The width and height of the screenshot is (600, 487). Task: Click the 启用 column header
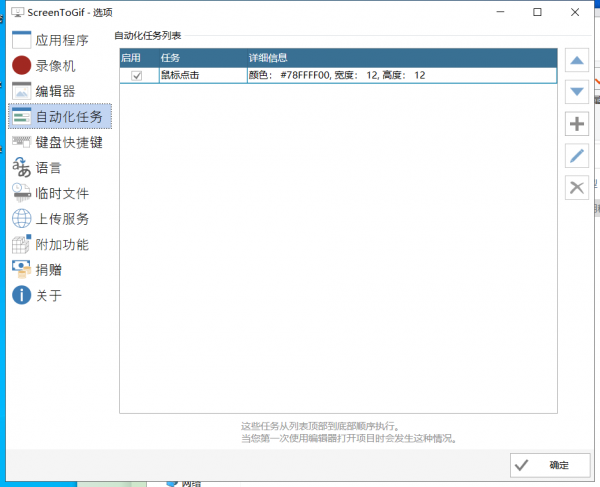click(x=139, y=58)
